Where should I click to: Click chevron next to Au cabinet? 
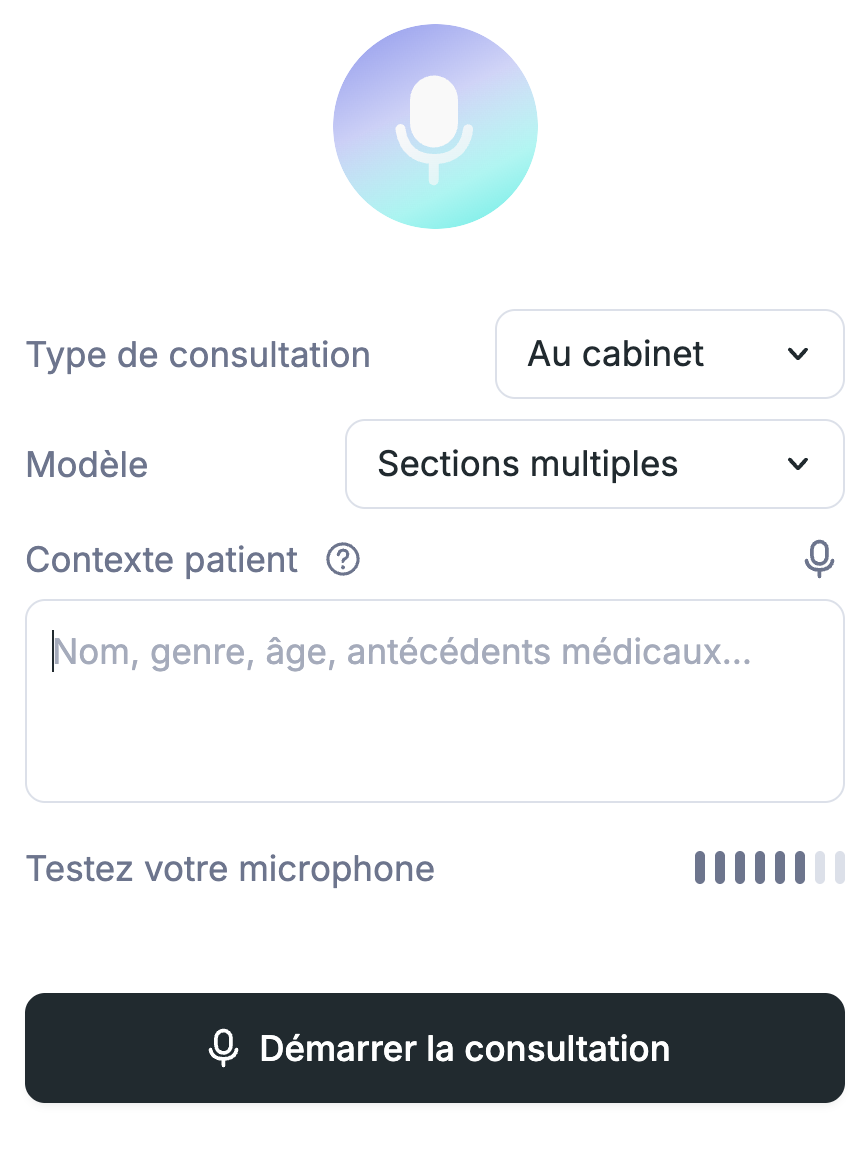click(x=798, y=354)
